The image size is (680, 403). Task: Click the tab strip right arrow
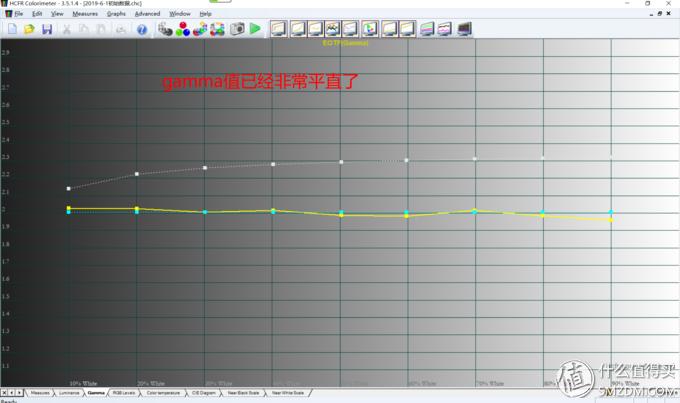(x=19, y=393)
